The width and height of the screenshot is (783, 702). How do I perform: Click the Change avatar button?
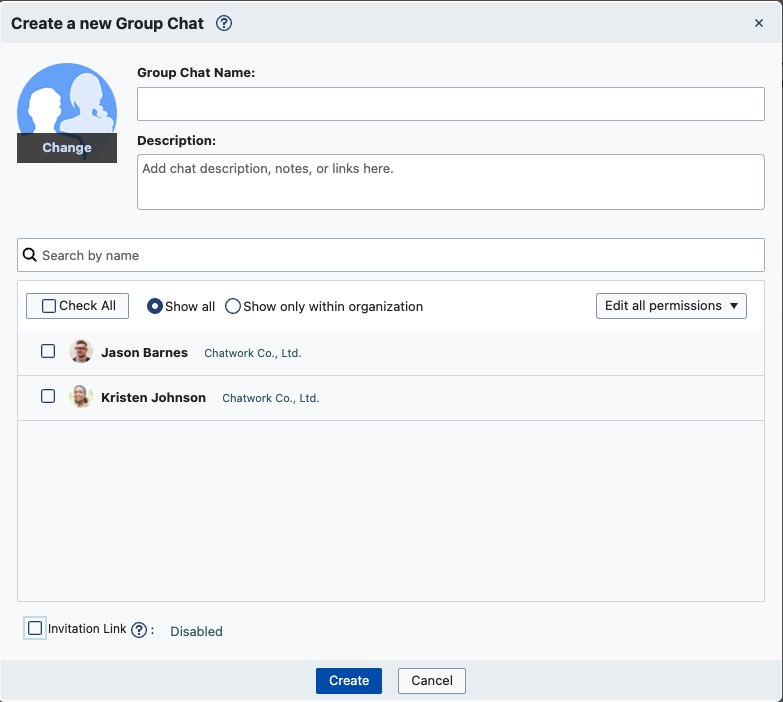[67, 148]
